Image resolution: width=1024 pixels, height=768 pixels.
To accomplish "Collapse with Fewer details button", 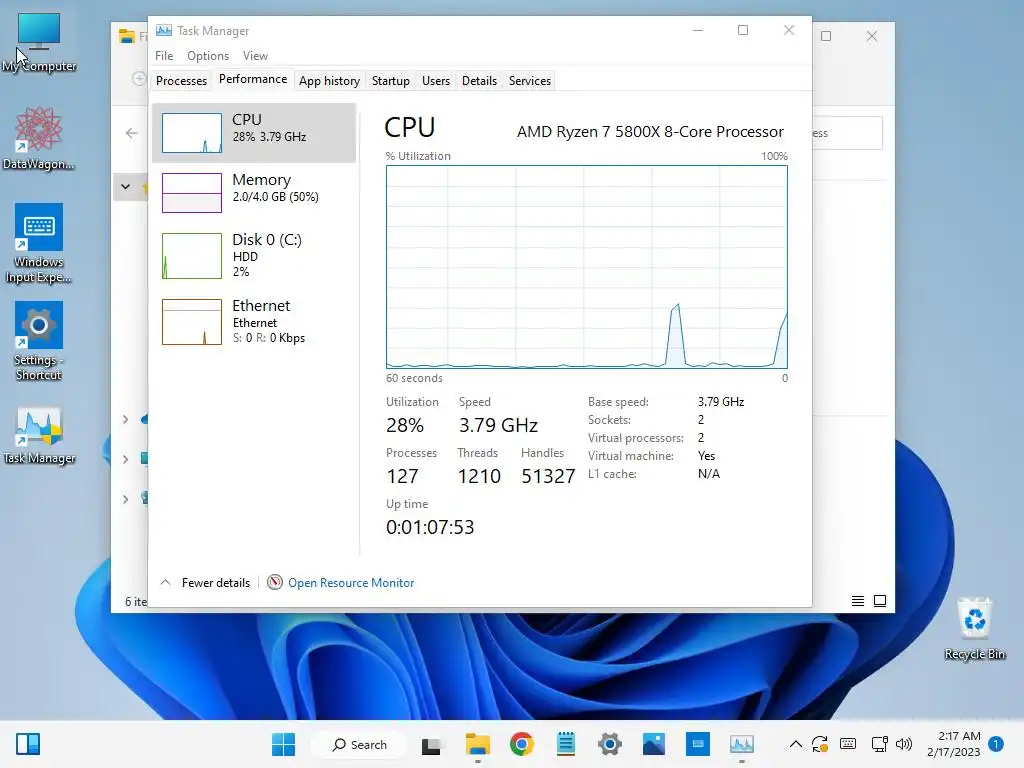I will click(205, 583).
